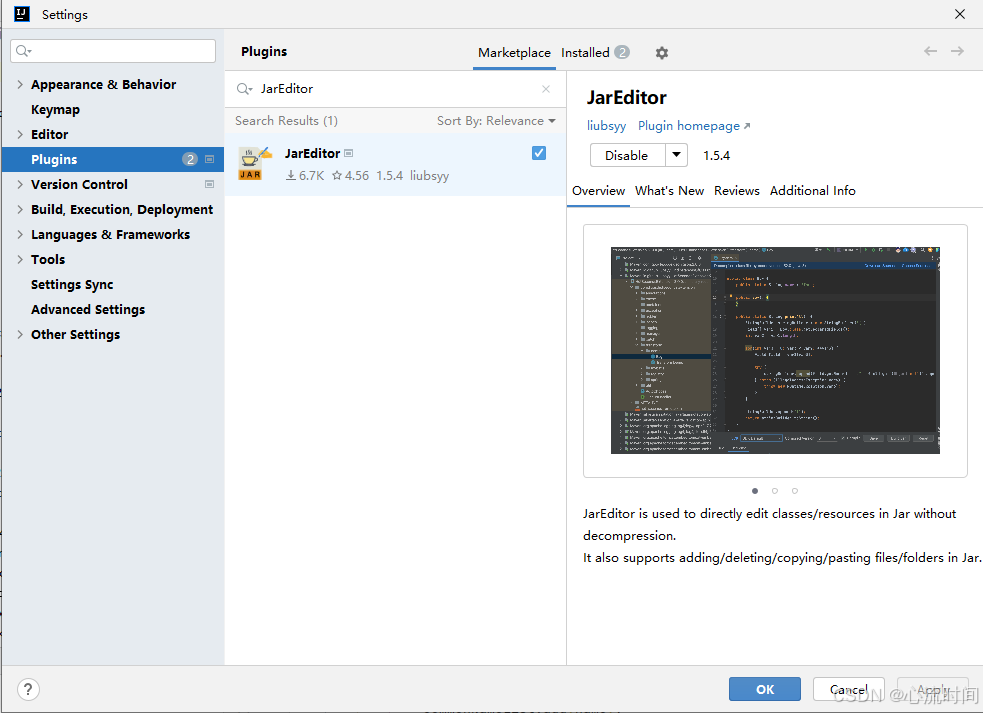Select Keymap in settings tree
Screen dimensions: 983x713
[x=55, y=109]
